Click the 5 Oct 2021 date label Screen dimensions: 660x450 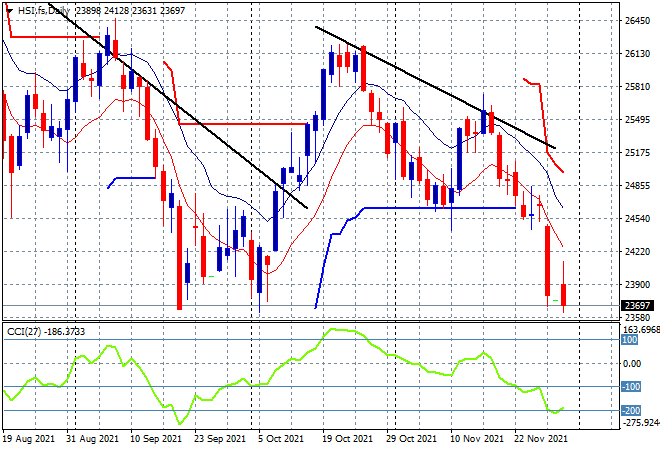click(x=280, y=439)
